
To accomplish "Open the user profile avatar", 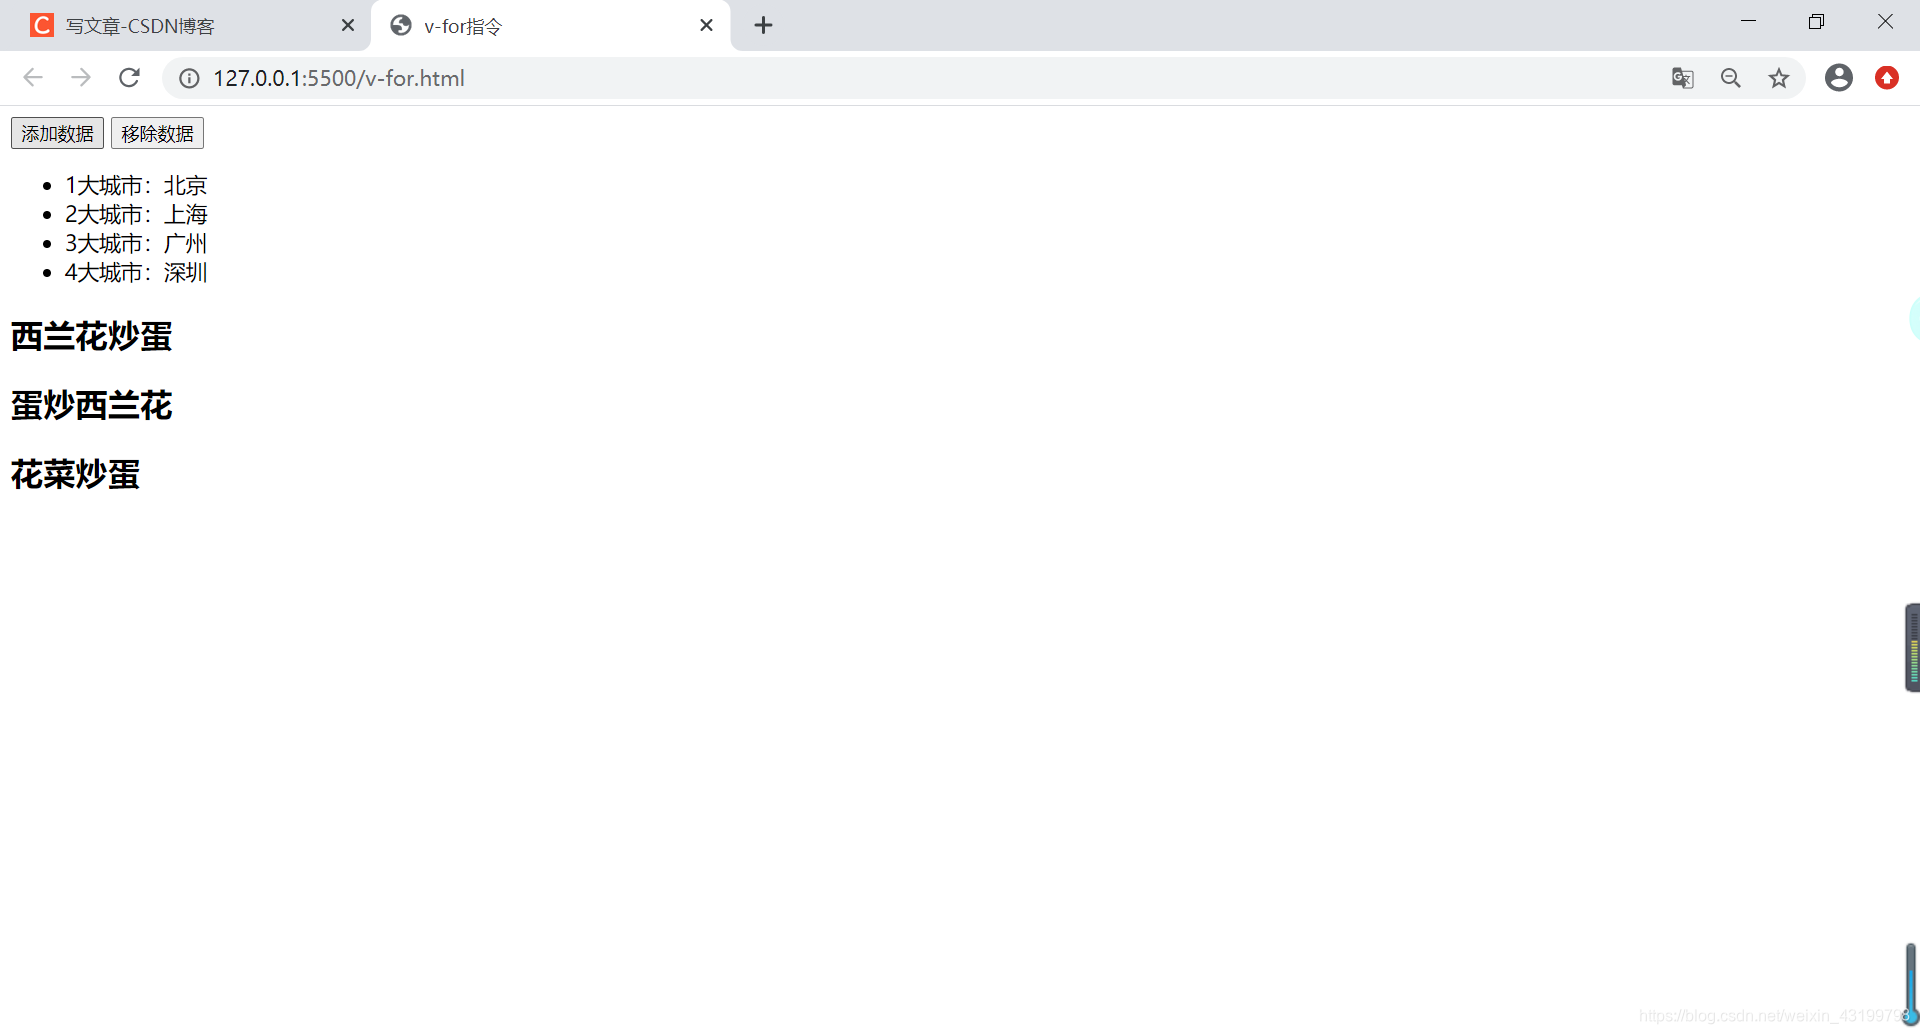I will coord(1838,78).
